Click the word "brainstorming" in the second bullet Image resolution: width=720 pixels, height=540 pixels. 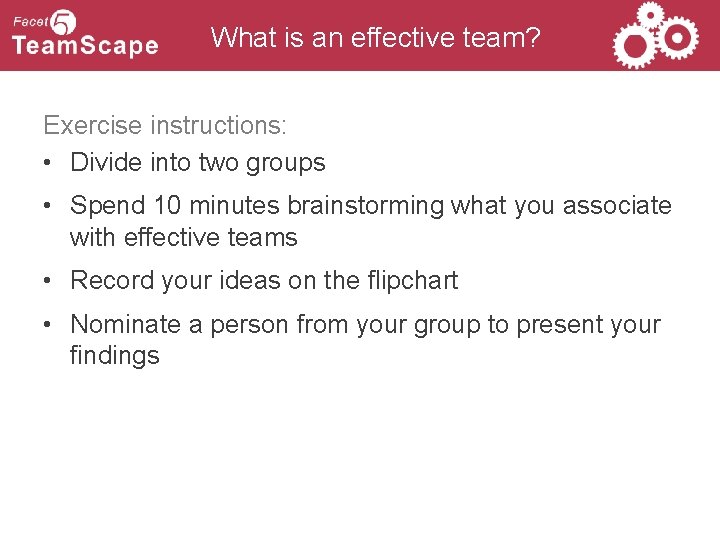[x=366, y=206]
